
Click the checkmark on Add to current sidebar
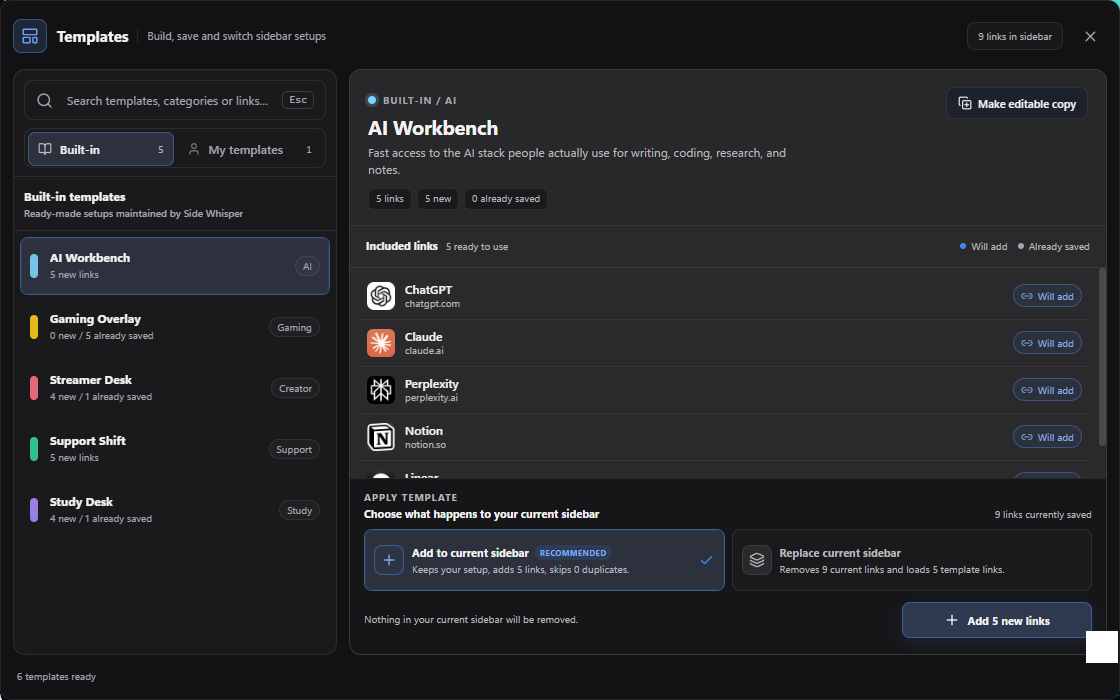coord(706,560)
